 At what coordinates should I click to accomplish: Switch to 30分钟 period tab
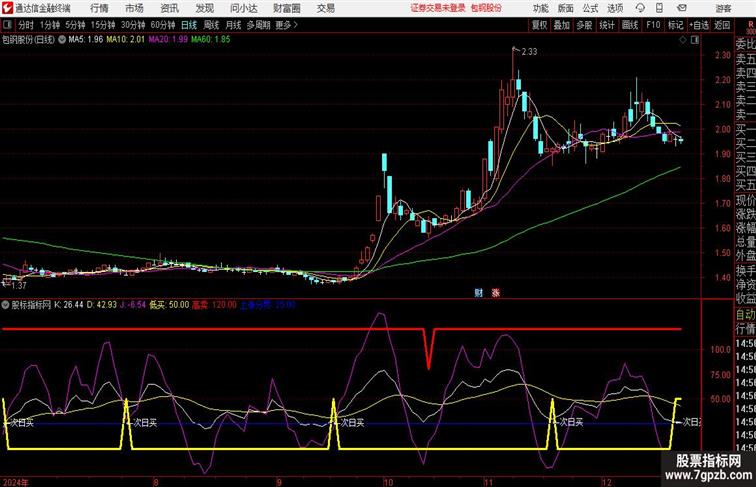click(x=133, y=25)
